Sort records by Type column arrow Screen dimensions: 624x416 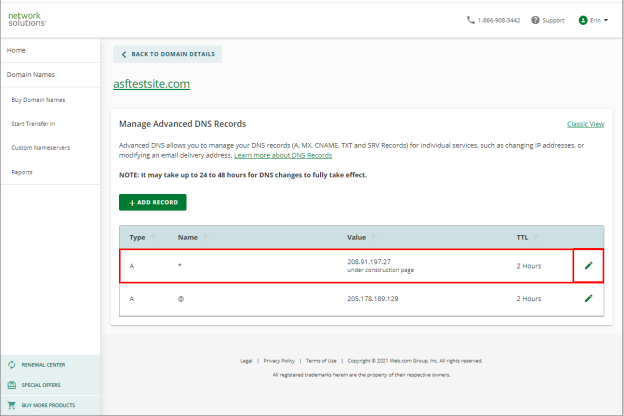(x=152, y=237)
